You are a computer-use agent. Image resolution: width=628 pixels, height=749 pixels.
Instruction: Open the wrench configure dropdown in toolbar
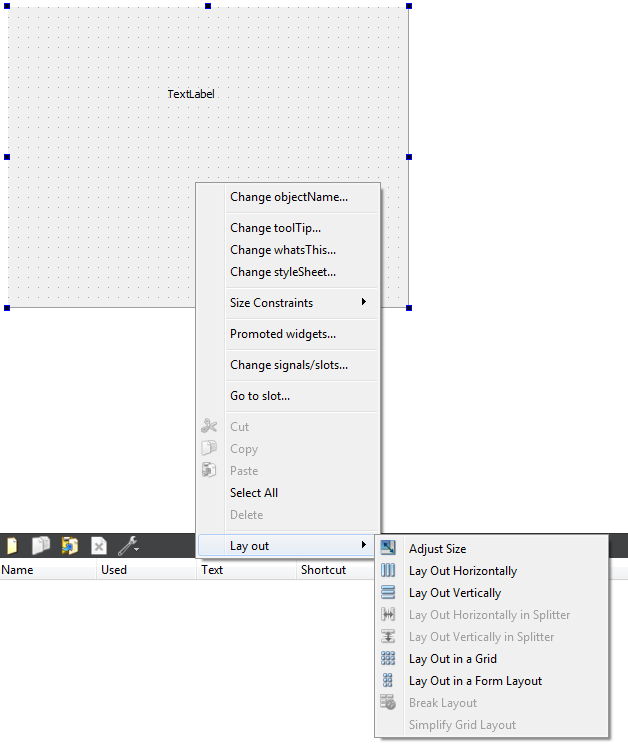pyautogui.click(x=128, y=546)
